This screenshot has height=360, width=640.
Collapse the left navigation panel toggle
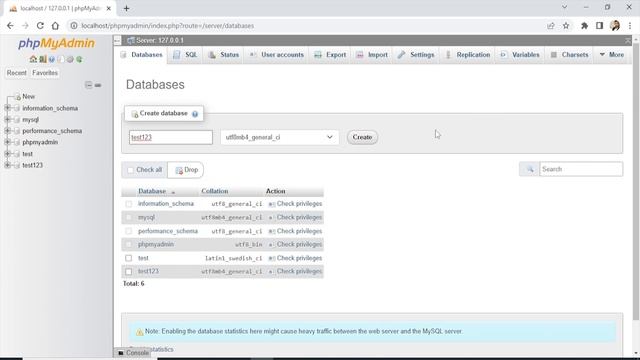pyautogui.click(x=118, y=40)
